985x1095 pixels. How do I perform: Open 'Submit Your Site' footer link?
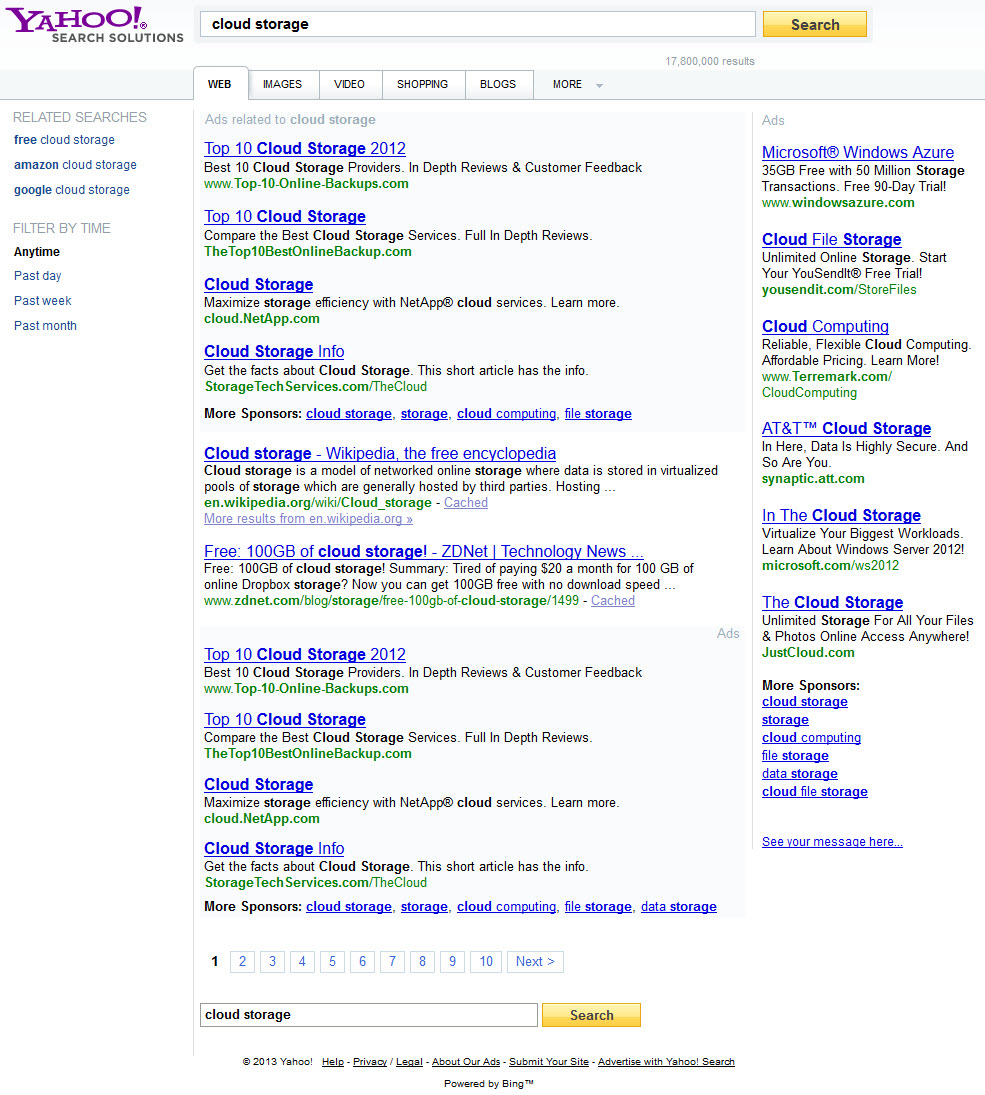coord(549,1061)
